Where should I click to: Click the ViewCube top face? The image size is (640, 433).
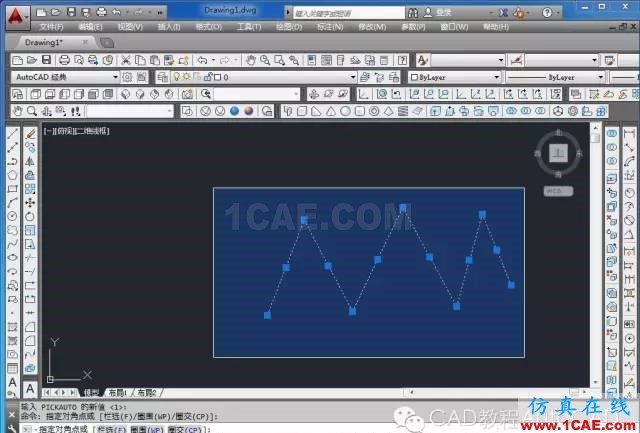[558, 153]
